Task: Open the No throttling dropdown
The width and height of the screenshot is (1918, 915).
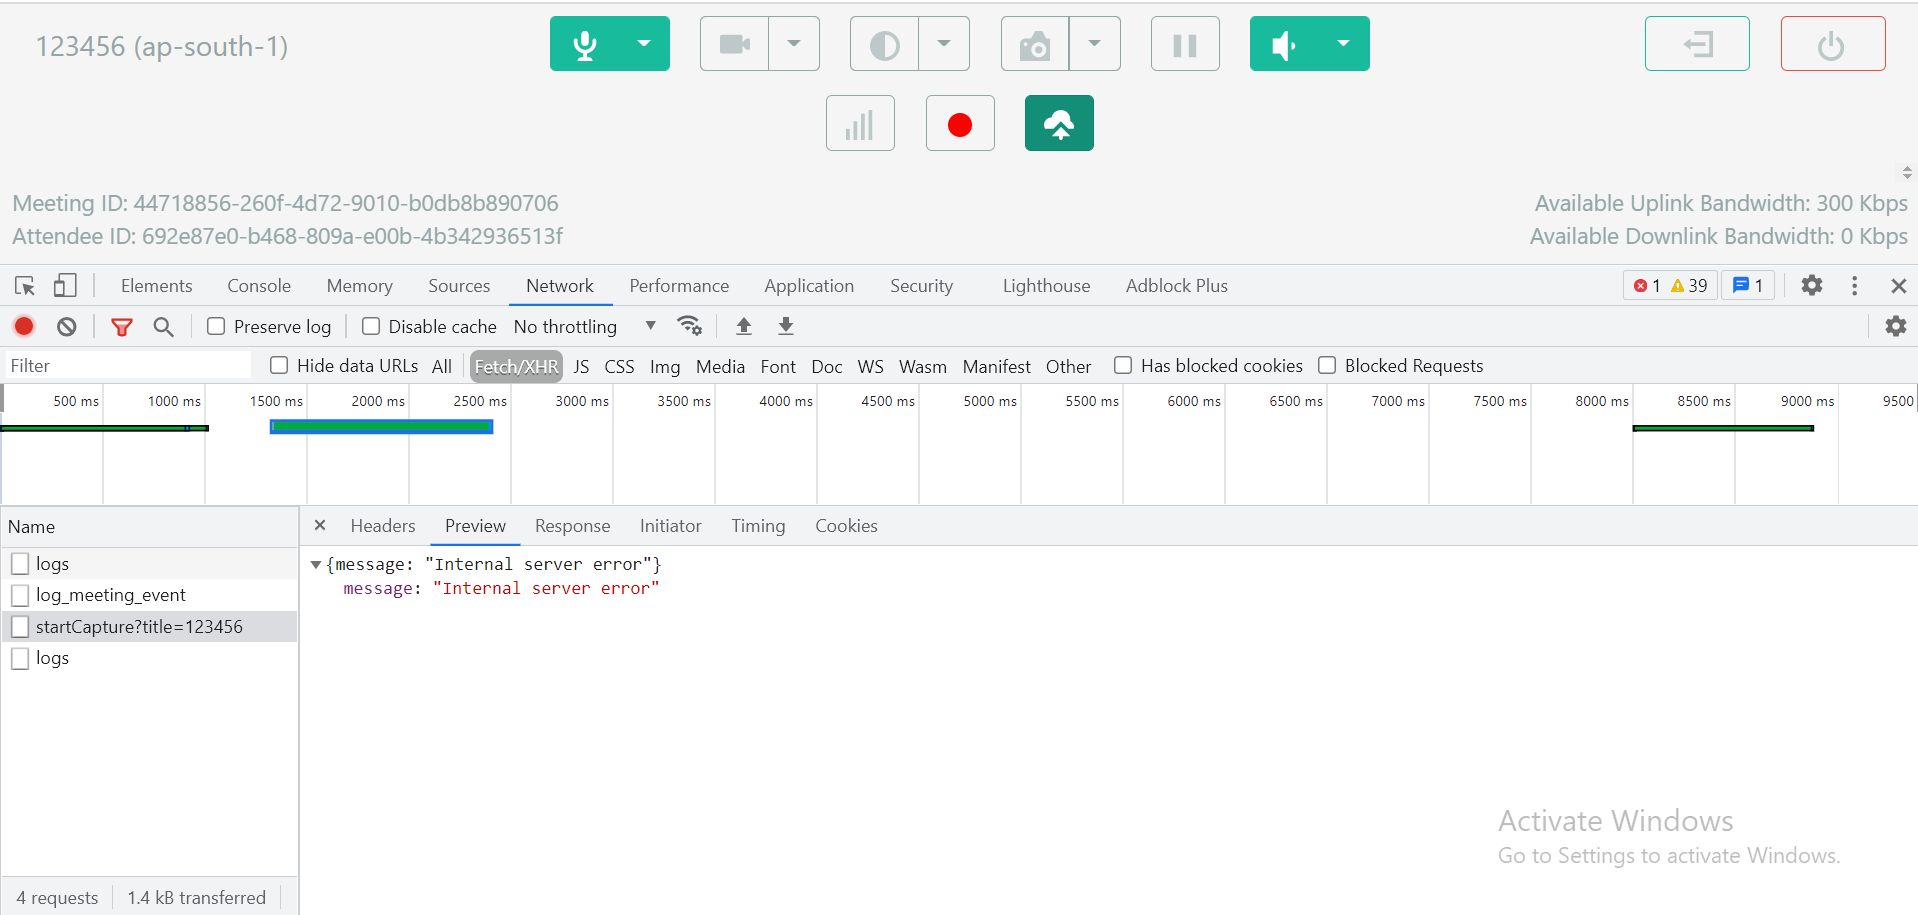Action: [585, 326]
